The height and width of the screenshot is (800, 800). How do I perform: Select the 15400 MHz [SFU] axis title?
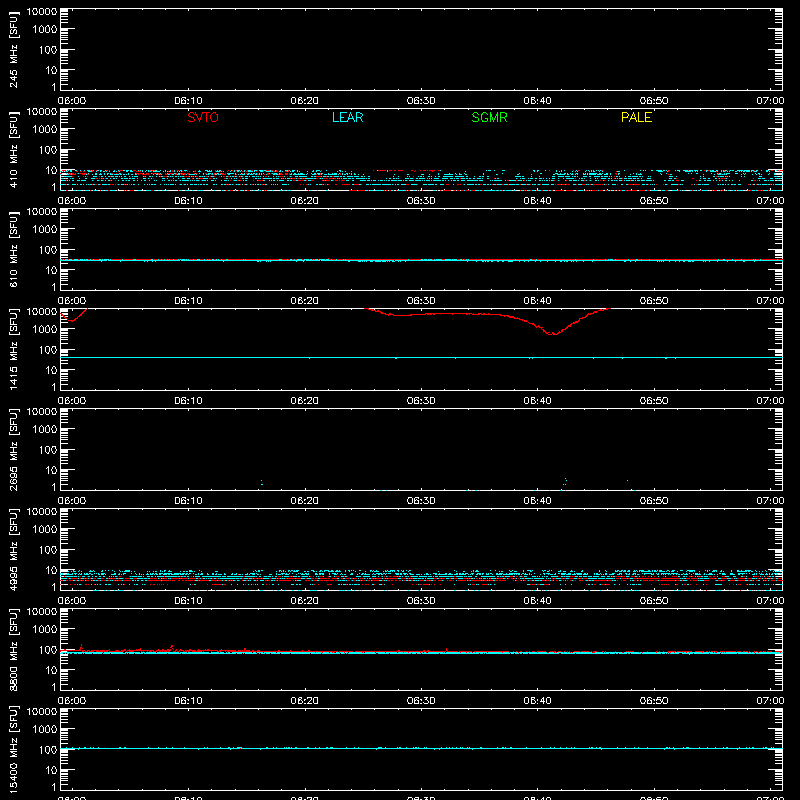pyautogui.click(x=13, y=749)
